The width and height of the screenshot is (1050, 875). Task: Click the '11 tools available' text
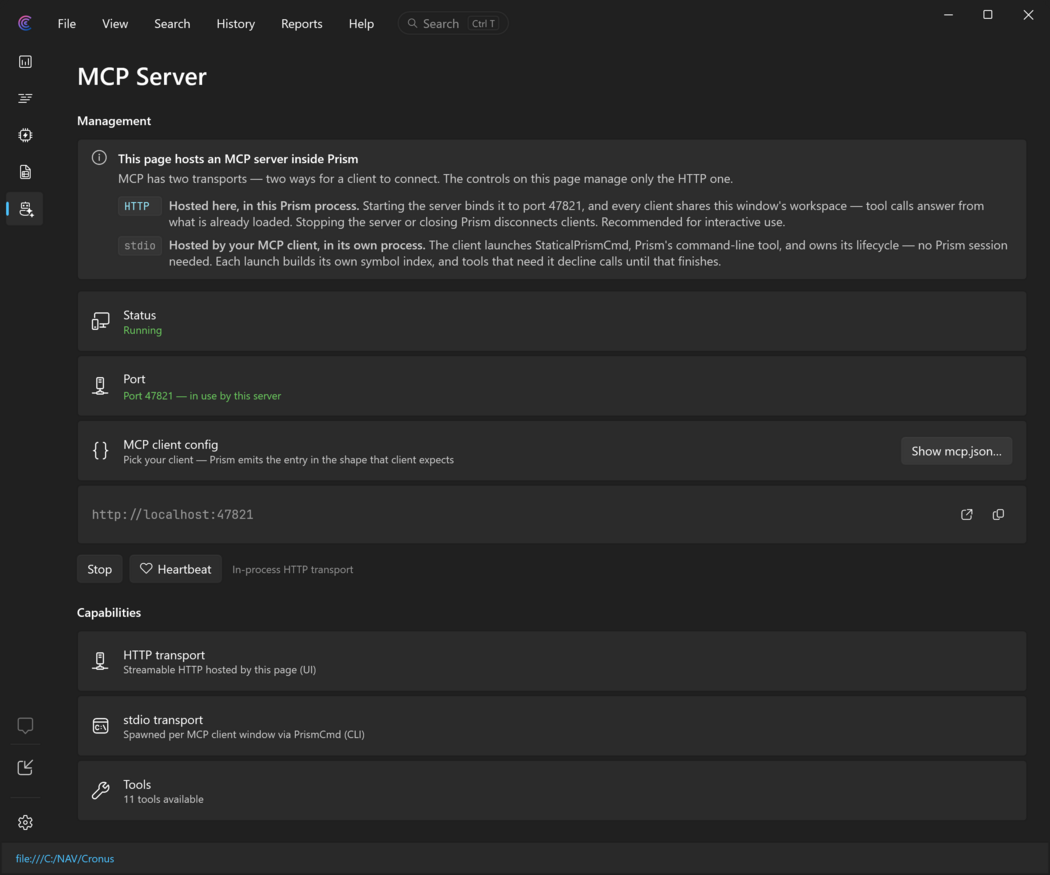tap(163, 799)
